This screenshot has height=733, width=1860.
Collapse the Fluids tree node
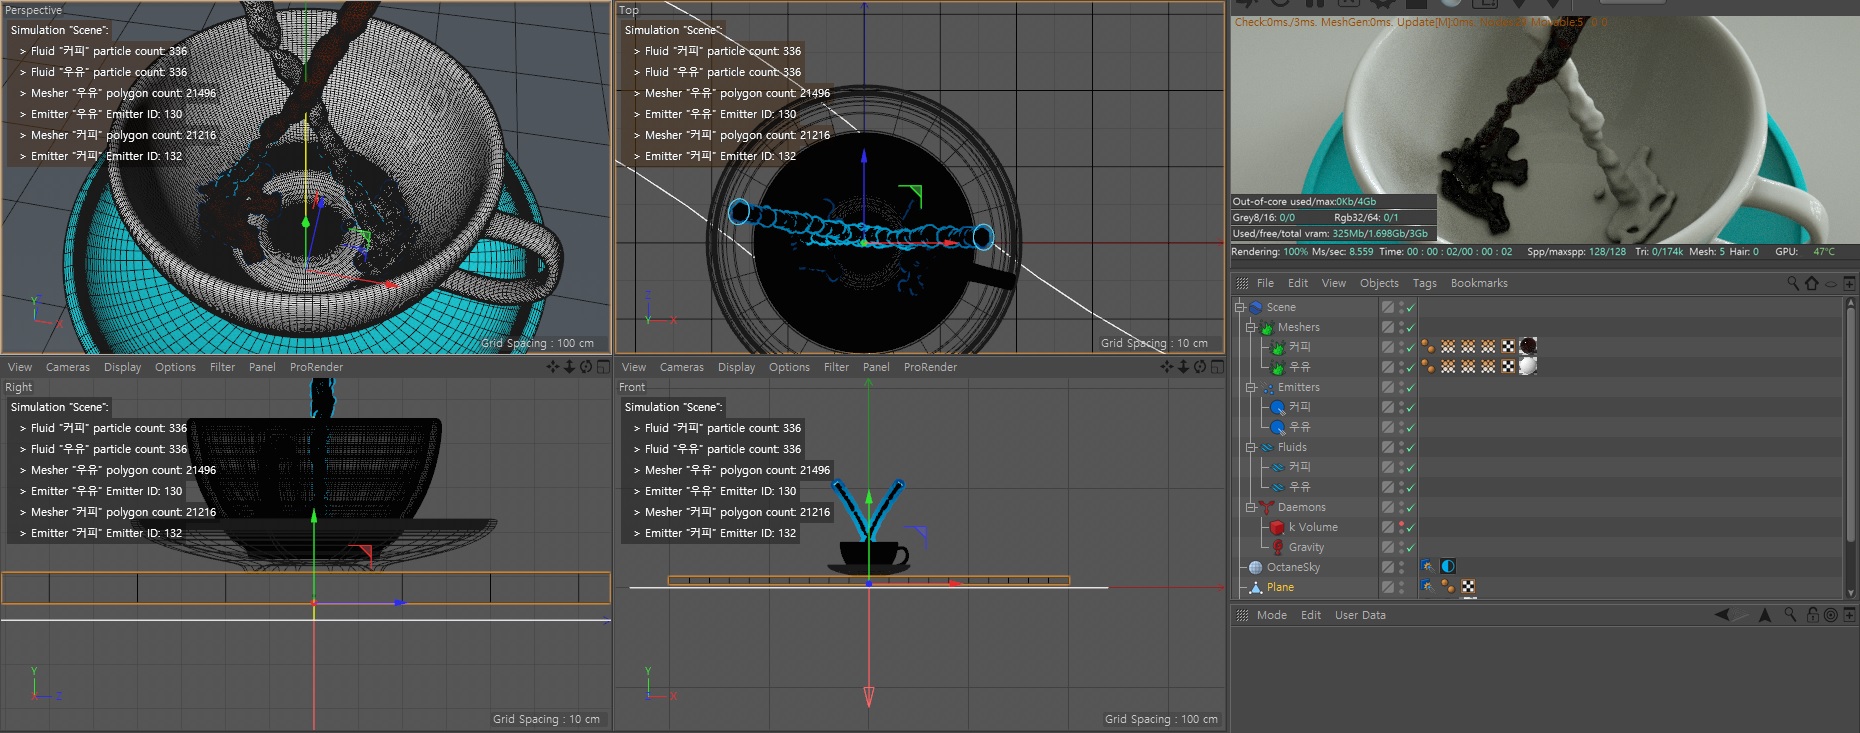pos(1251,447)
